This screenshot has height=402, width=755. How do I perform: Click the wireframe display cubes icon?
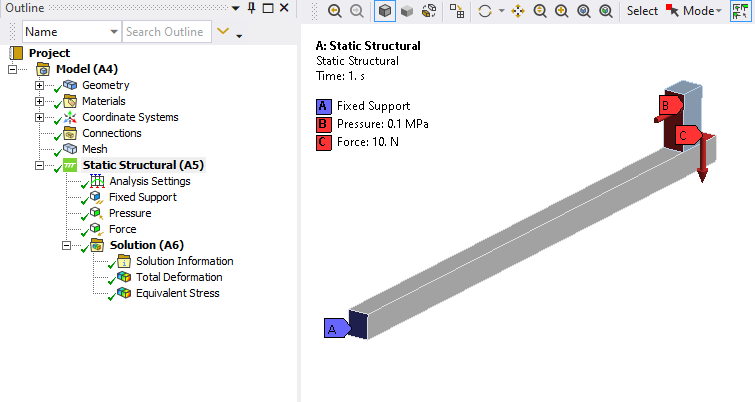[429, 11]
